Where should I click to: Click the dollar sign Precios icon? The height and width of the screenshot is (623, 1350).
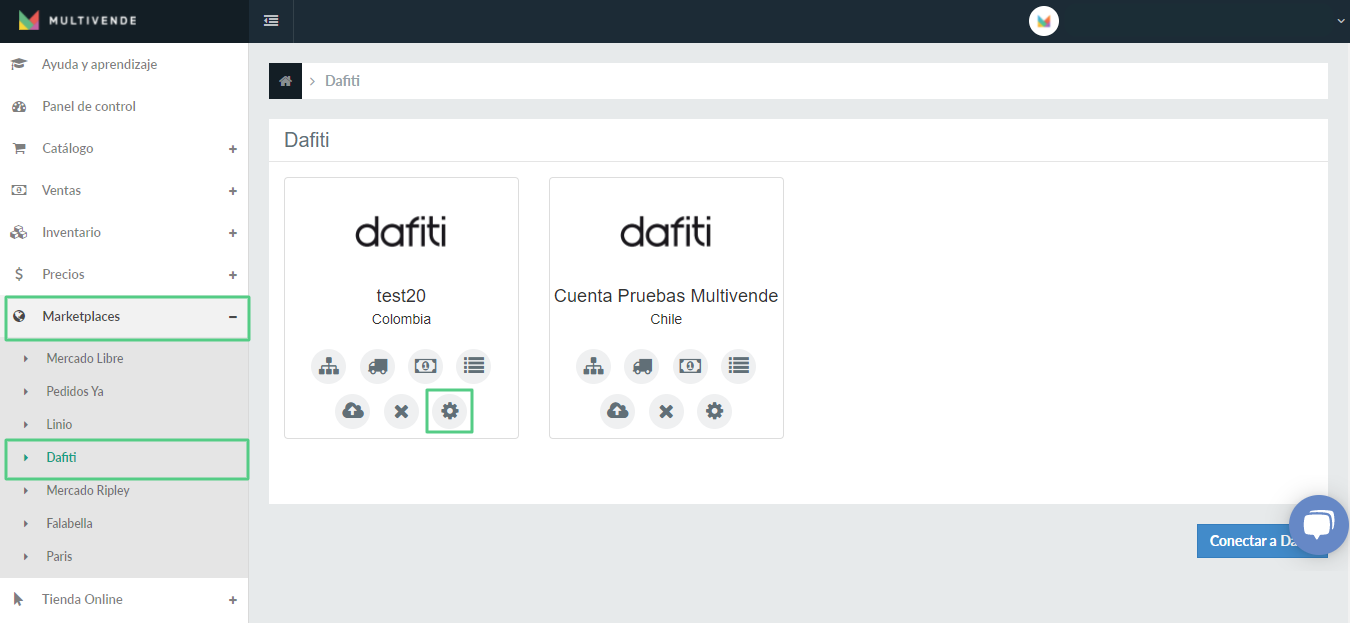[18, 274]
